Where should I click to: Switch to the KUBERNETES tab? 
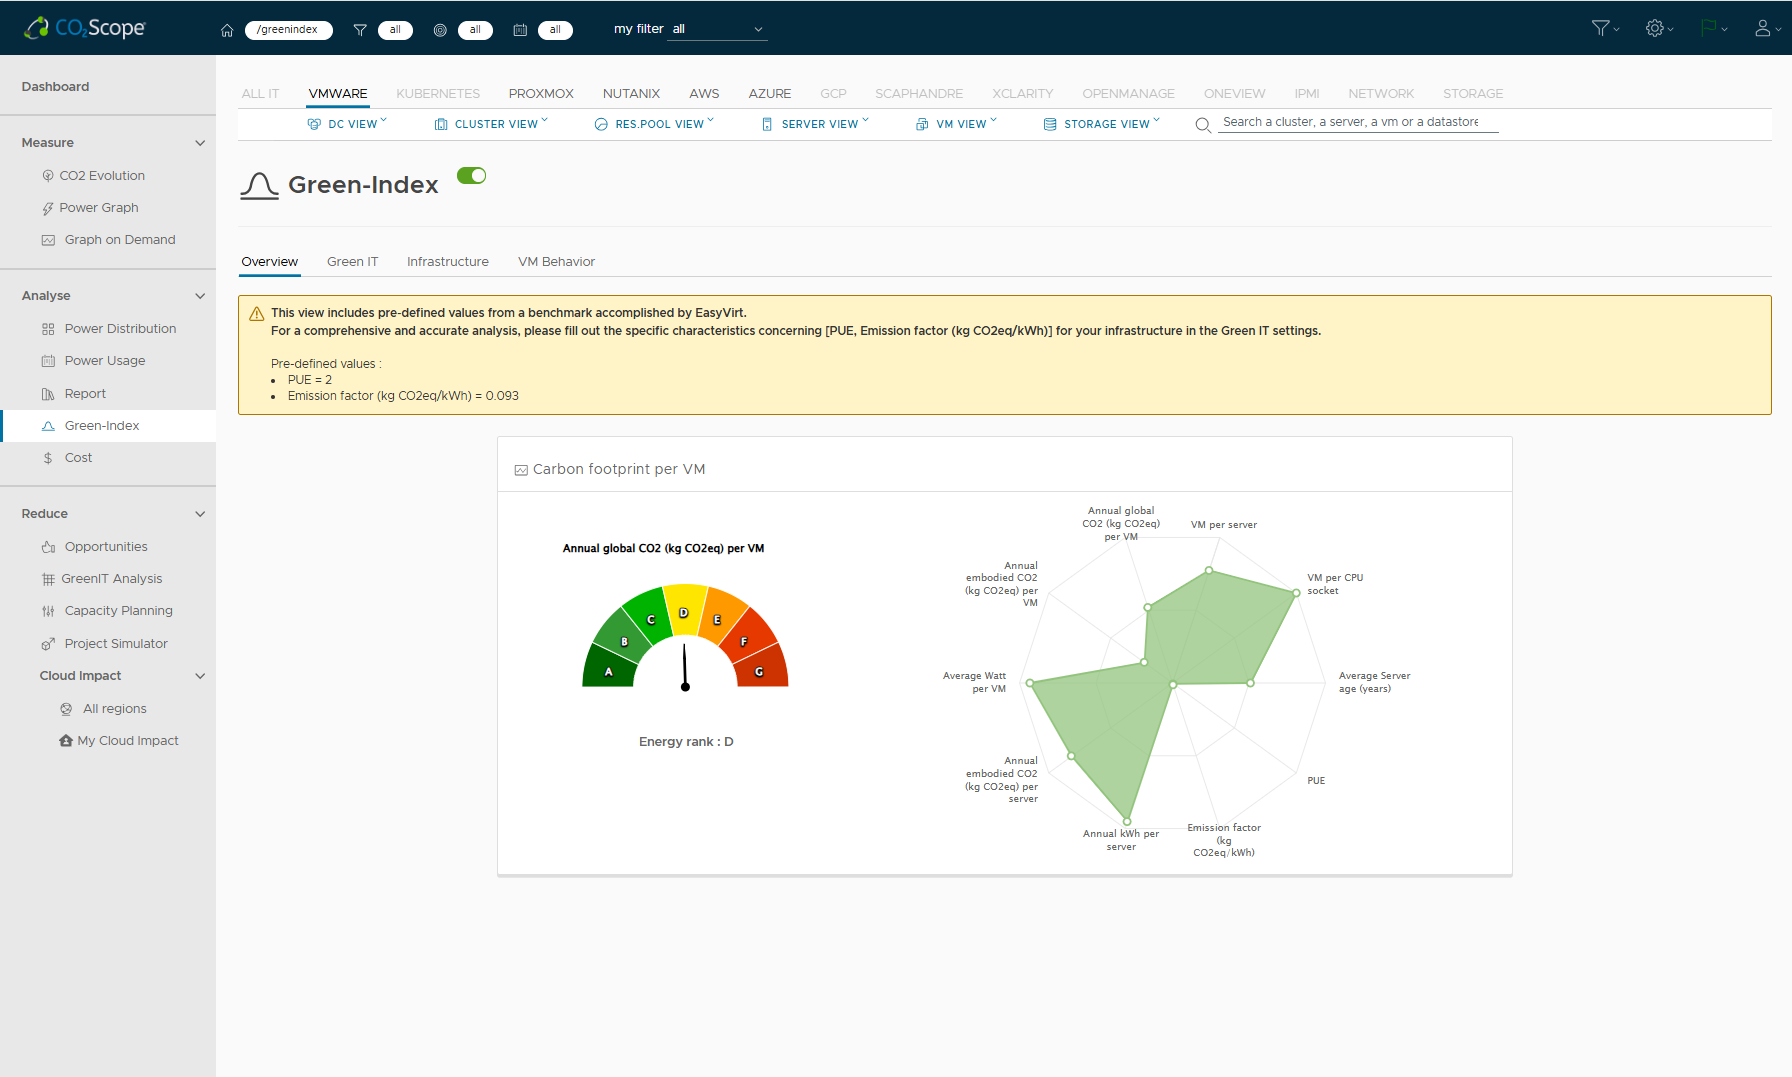point(438,94)
